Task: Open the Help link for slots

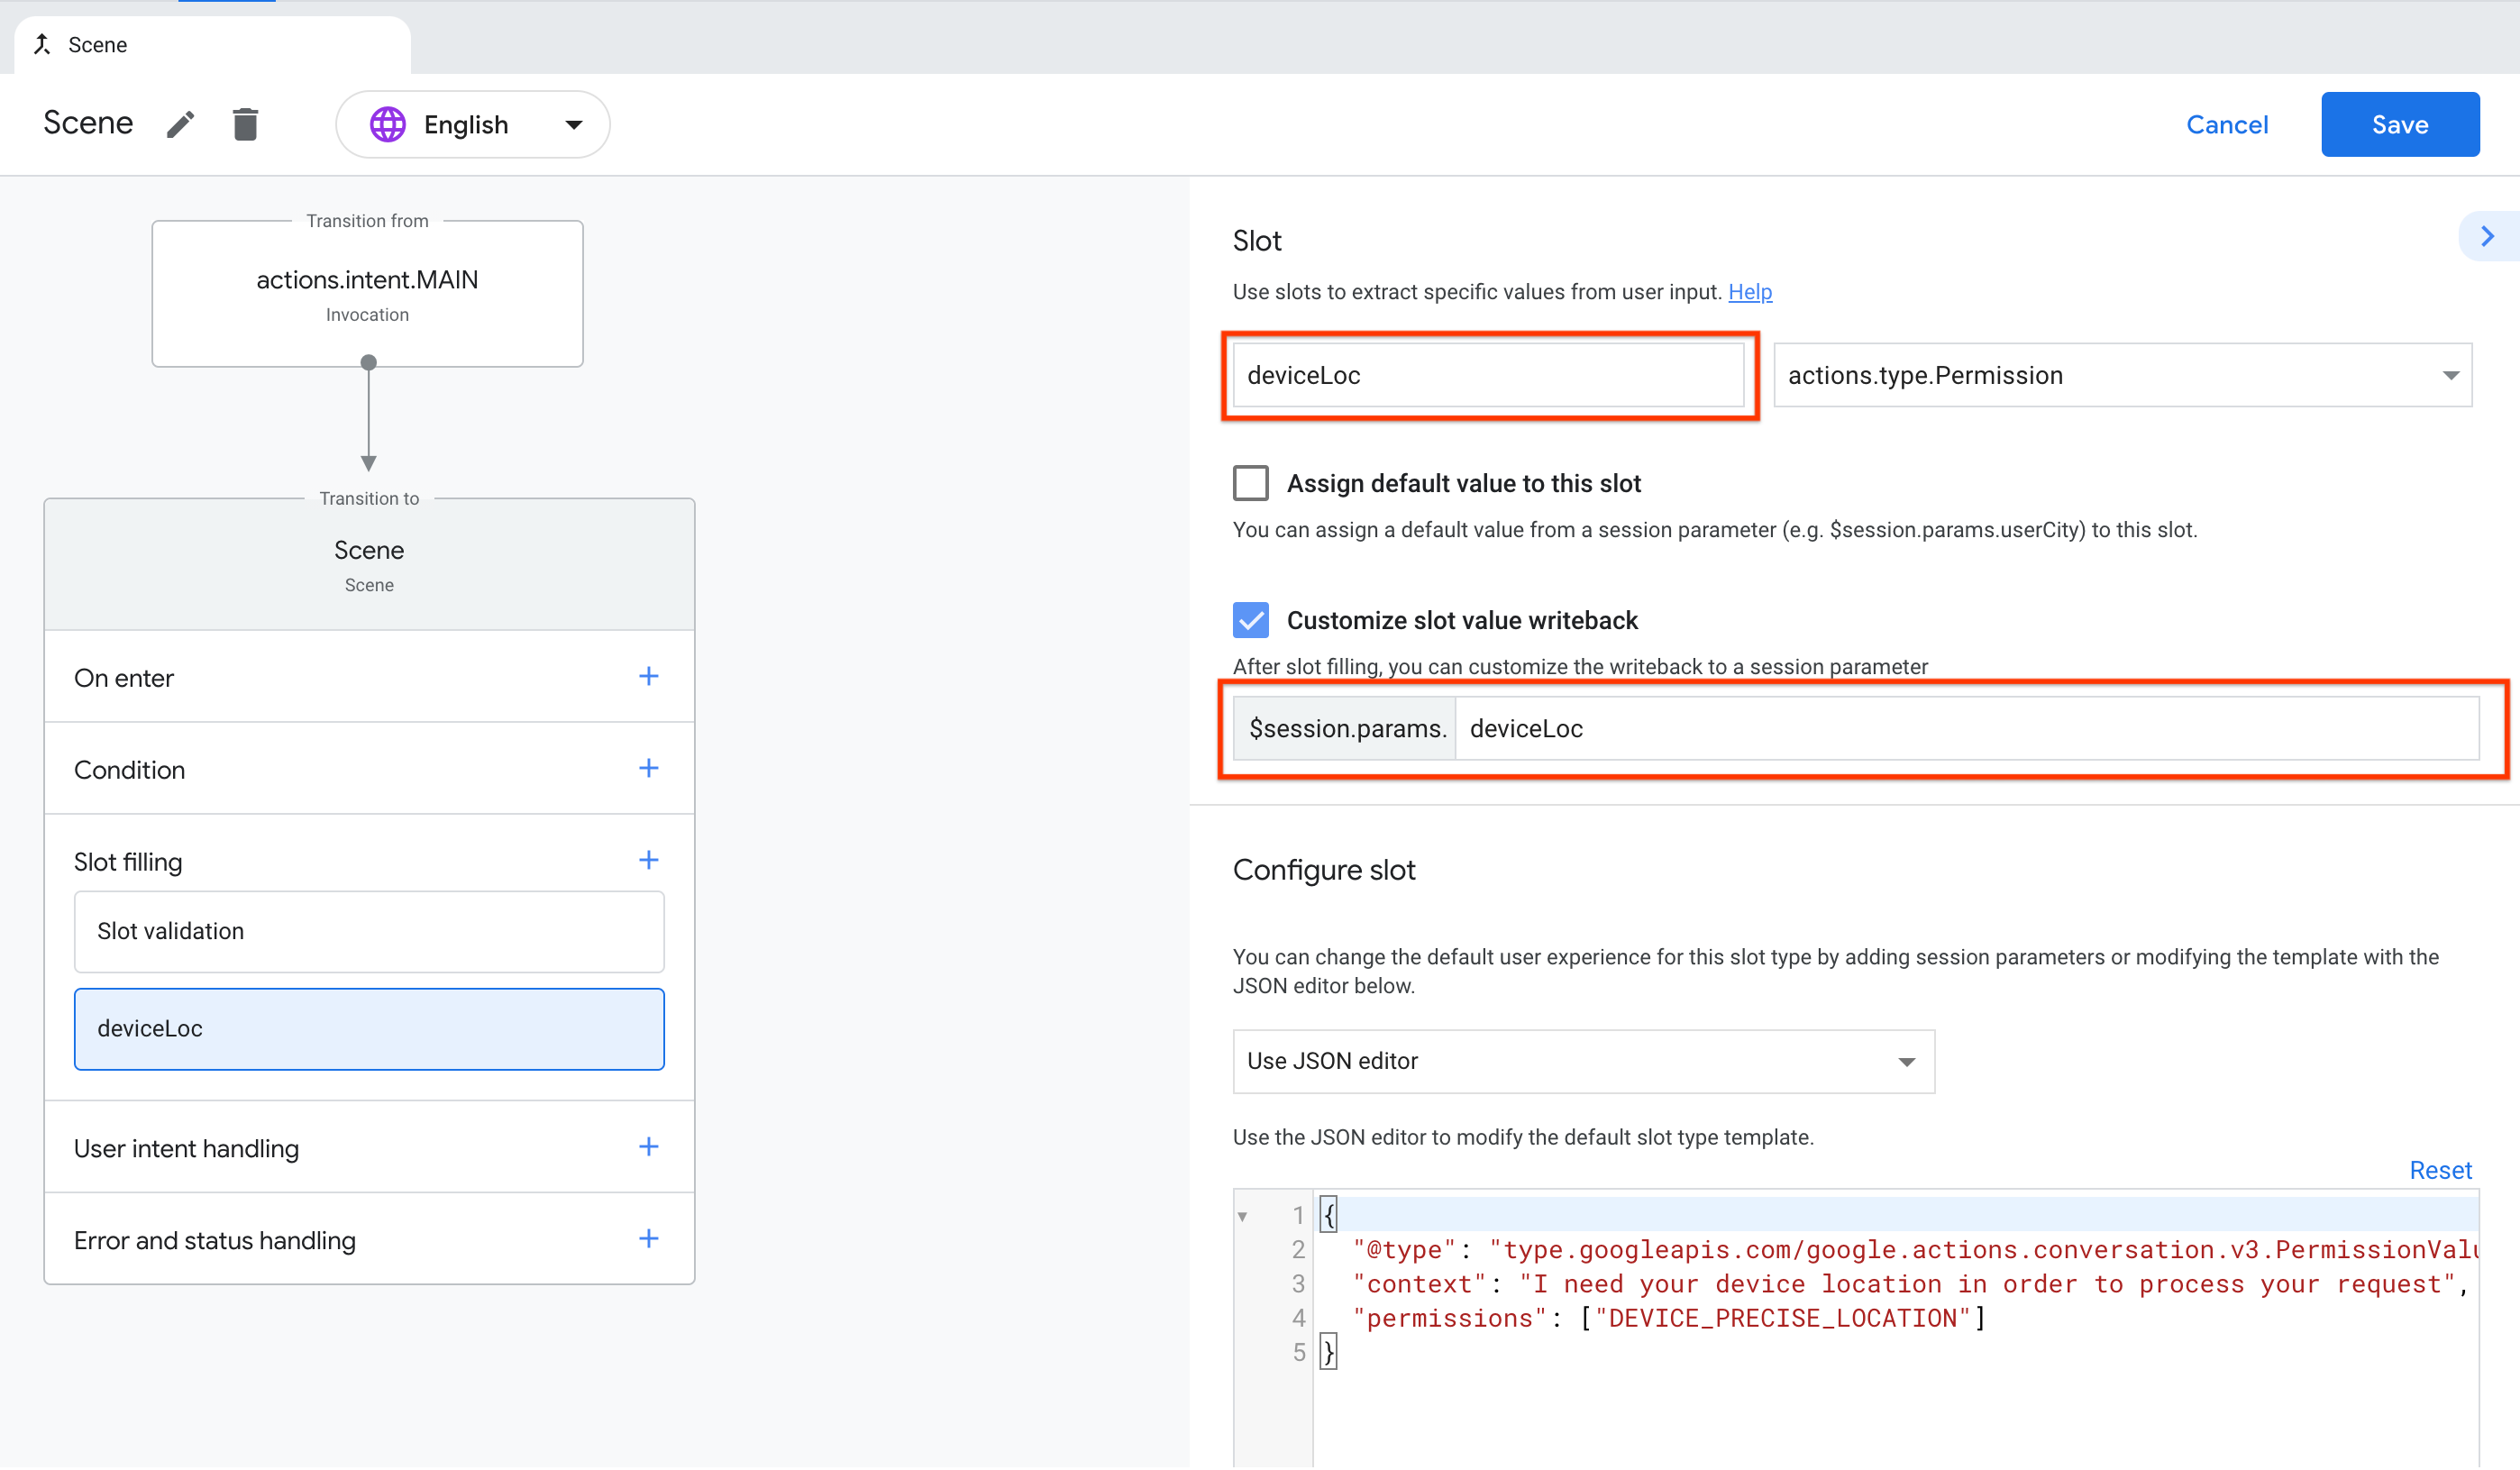Action: [1749, 292]
